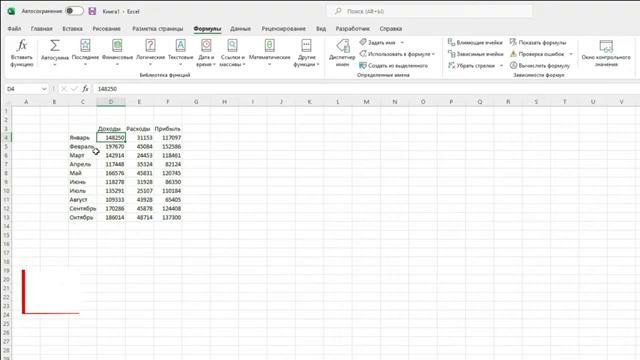This screenshot has height=360, width=640.
Task: Switch to the Draw (Рисование) tab
Action: click(107, 29)
